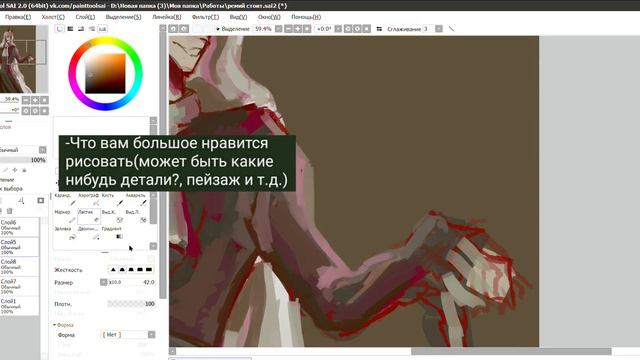The height and width of the screenshot is (360, 640).
Task: Select layer Слой1
Action: tap(20, 306)
